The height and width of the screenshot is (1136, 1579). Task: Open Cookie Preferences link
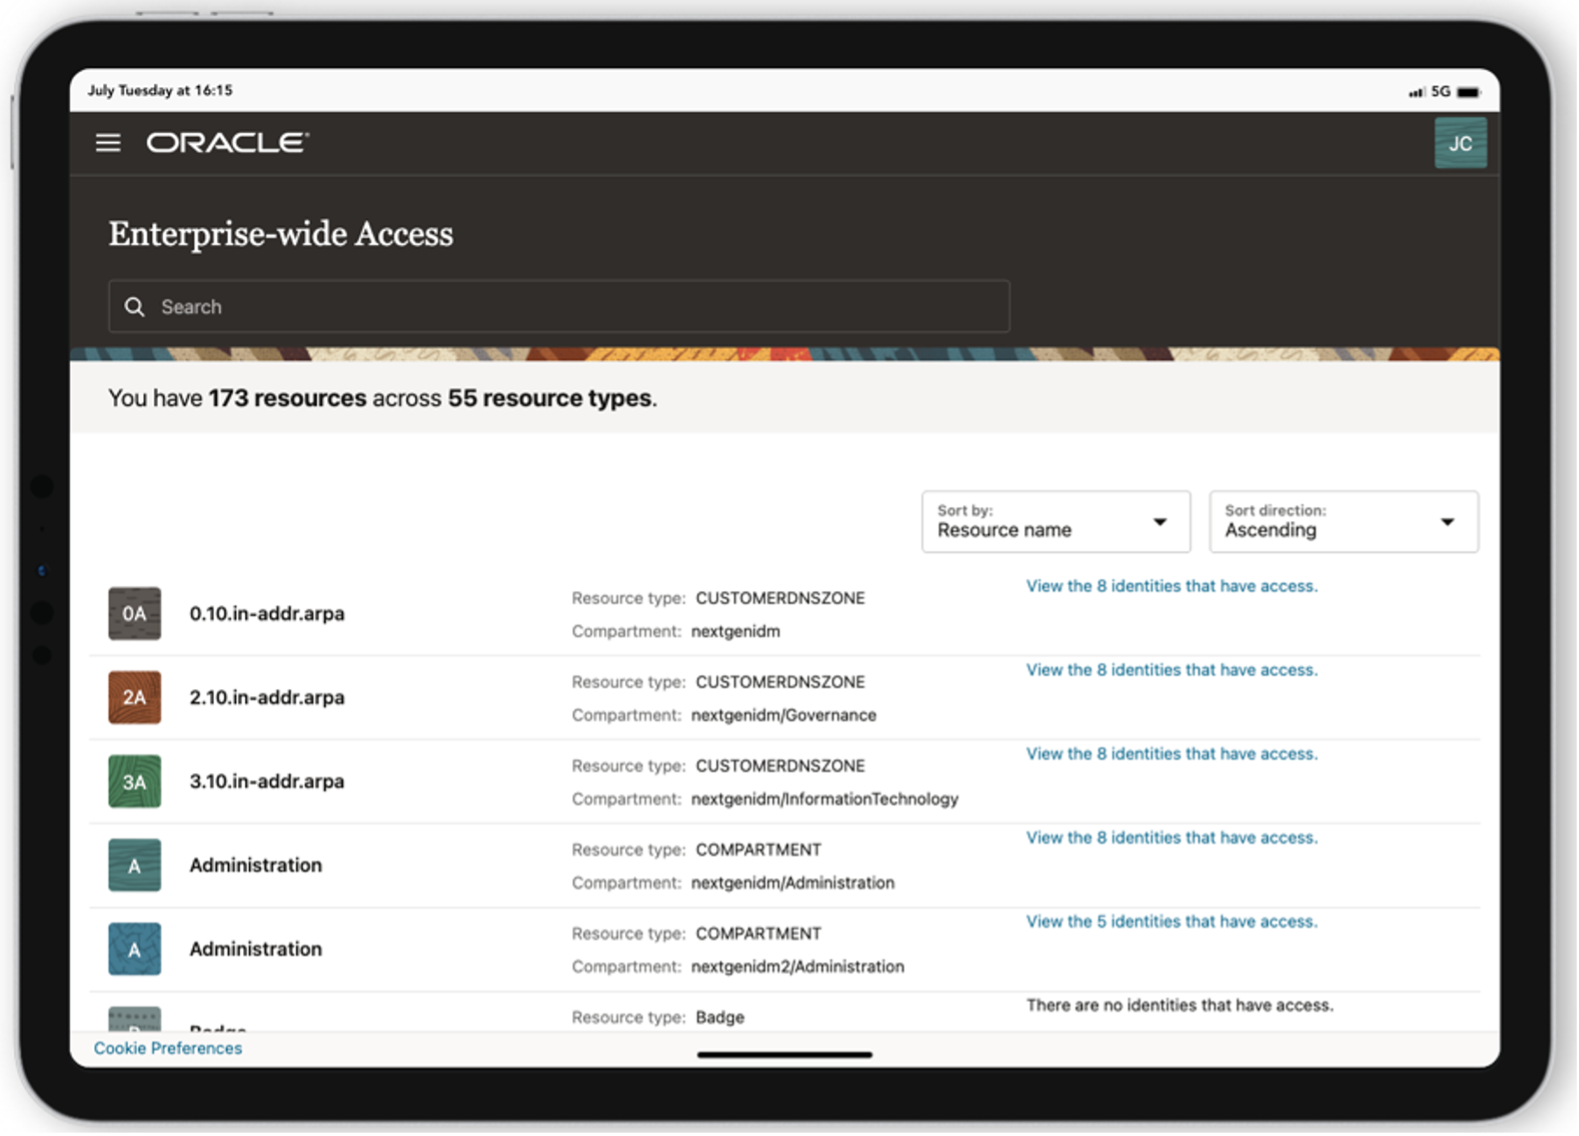point(168,1049)
